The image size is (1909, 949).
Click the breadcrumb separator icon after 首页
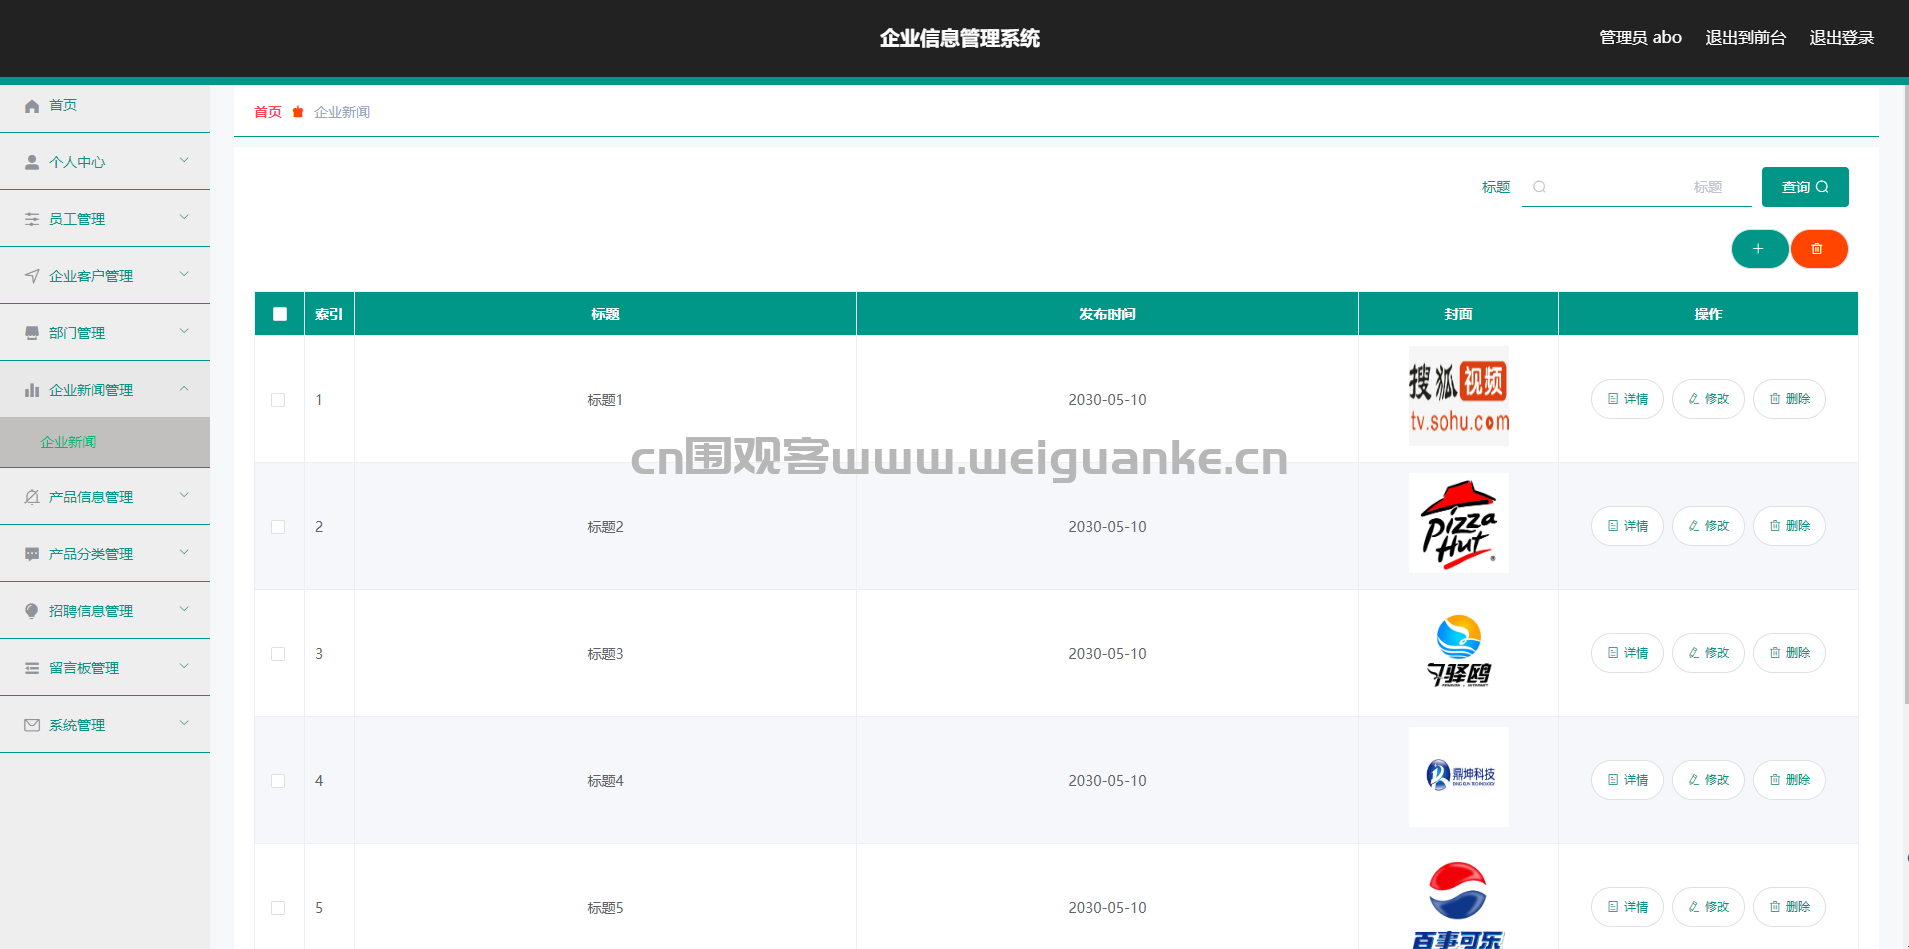(298, 112)
